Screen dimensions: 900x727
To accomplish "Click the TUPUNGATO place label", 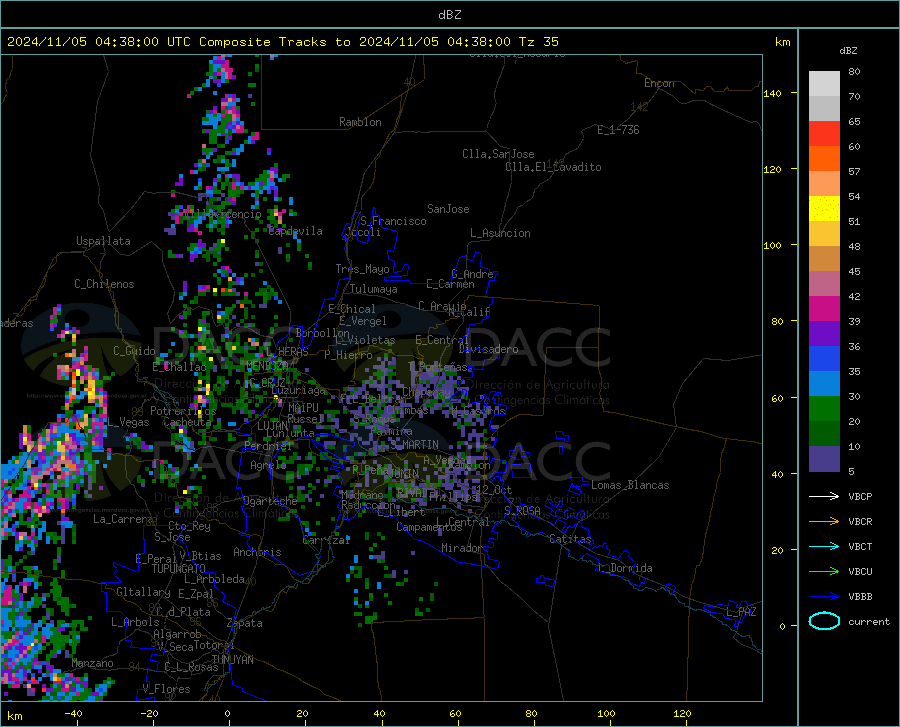I will (x=179, y=569).
